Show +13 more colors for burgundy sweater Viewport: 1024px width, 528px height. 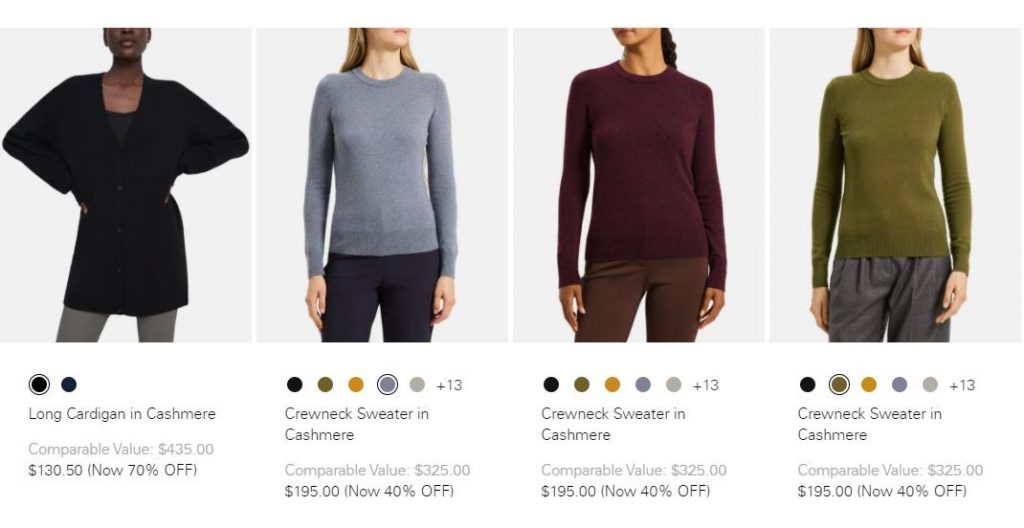706,385
